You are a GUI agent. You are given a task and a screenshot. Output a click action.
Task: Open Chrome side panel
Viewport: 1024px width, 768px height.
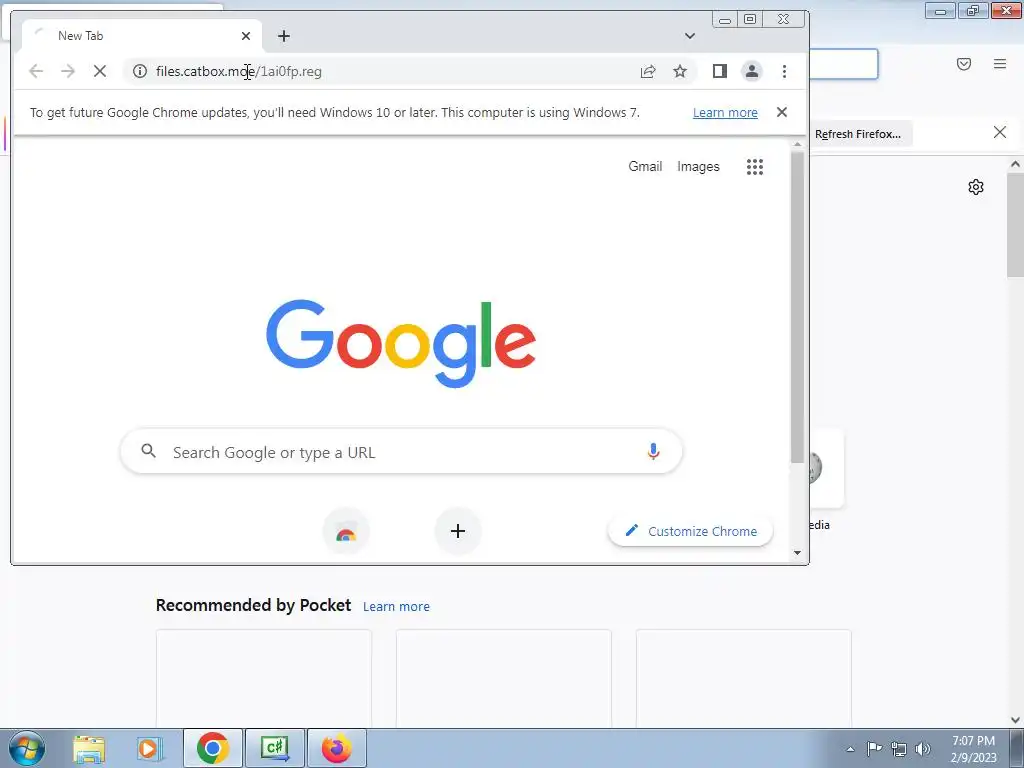720,71
